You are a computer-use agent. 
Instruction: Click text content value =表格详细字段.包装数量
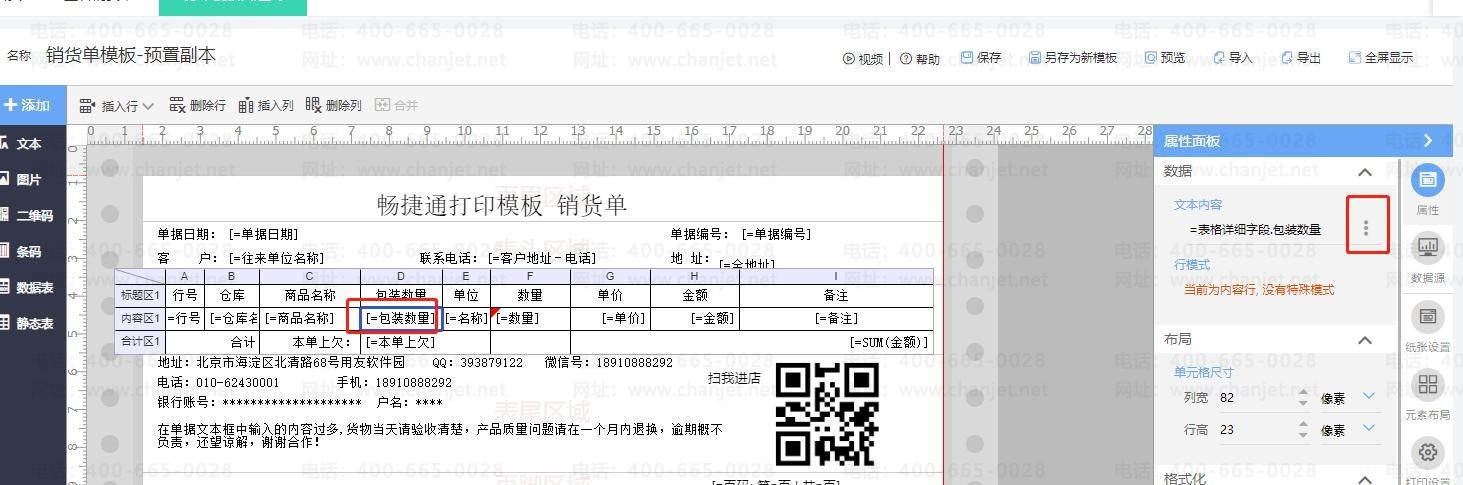pyautogui.click(x=1255, y=229)
